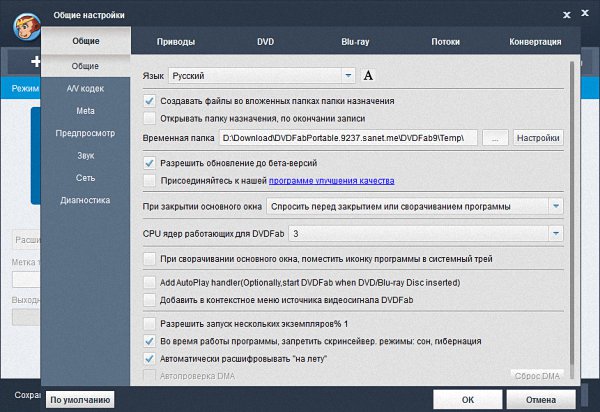Click the Режим tab in main window
The width and height of the screenshot is (600, 412).
[25, 89]
